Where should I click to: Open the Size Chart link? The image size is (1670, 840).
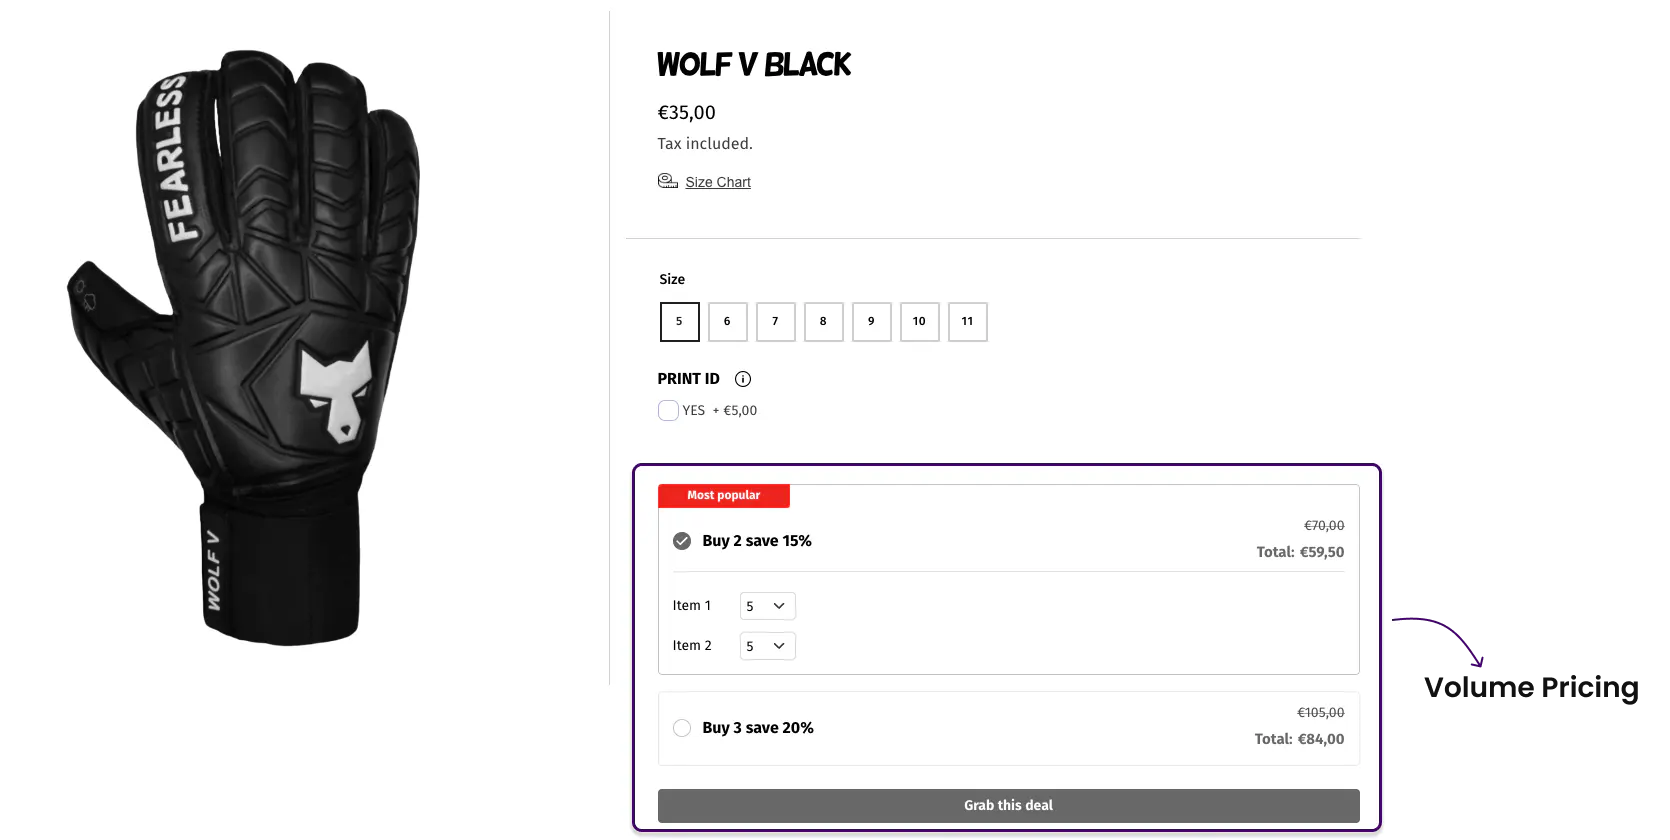pyautogui.click(x=718, y=182)
